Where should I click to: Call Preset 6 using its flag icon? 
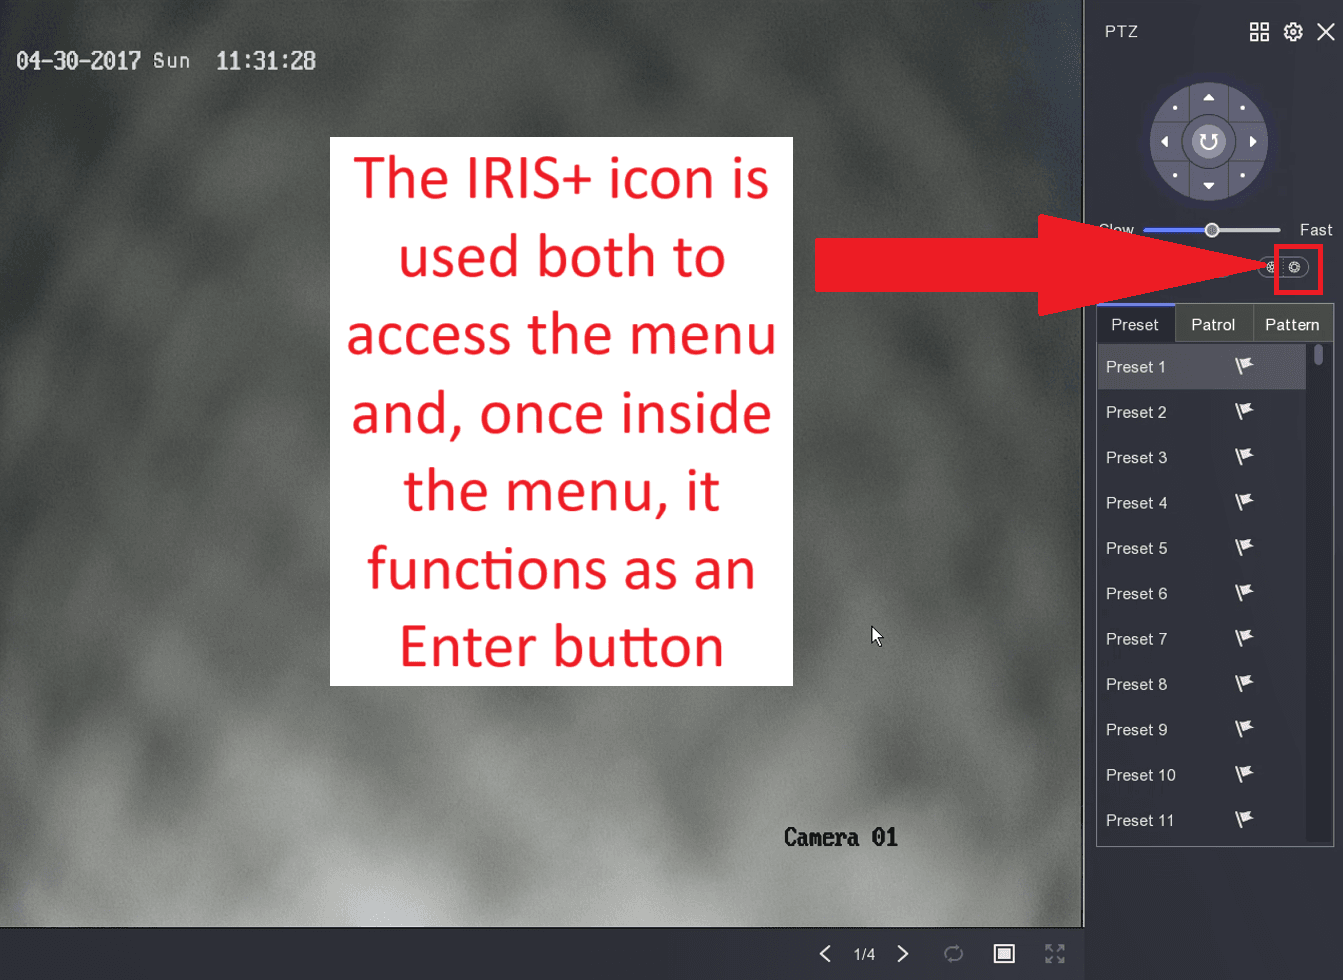pyautogui.click(x=1244, y=593)
